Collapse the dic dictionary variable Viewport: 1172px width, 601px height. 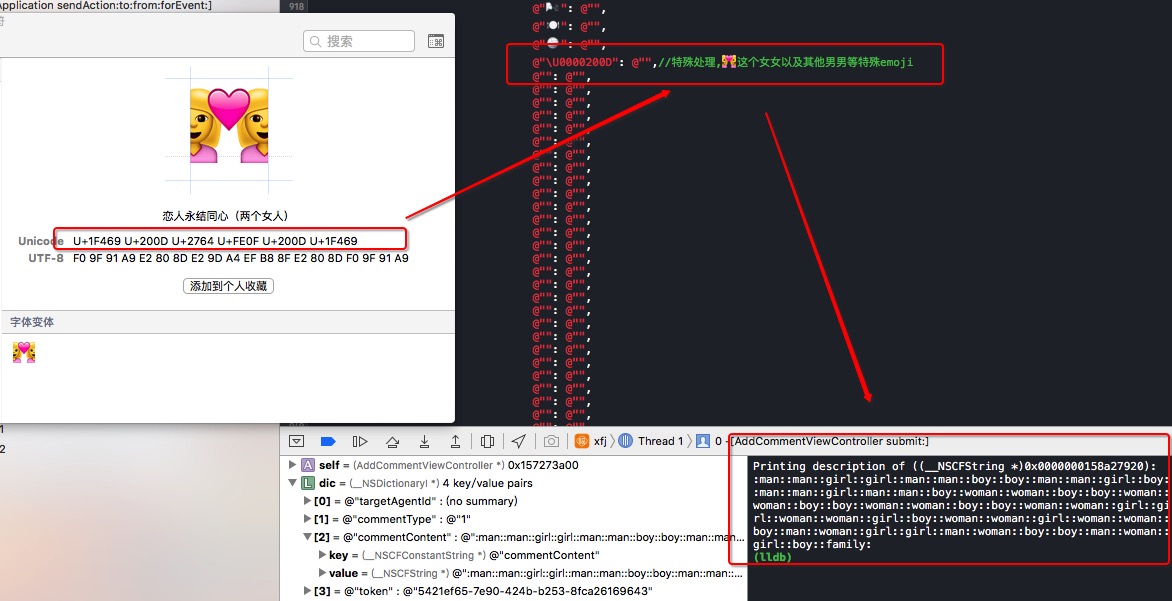pyautogui.click(x=292, y=483)
